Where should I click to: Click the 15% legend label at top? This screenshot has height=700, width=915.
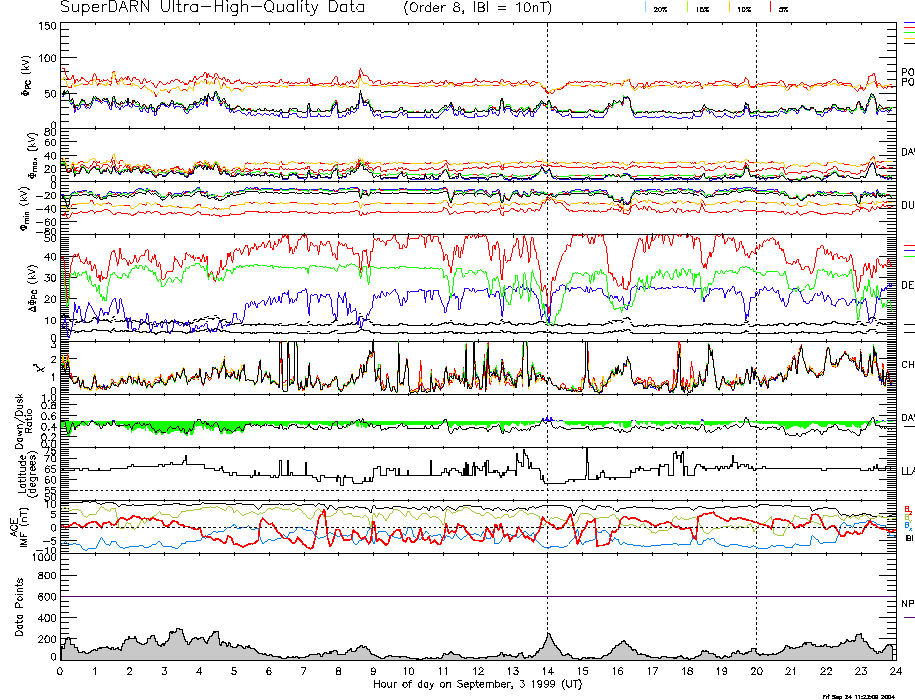(703, 9)
